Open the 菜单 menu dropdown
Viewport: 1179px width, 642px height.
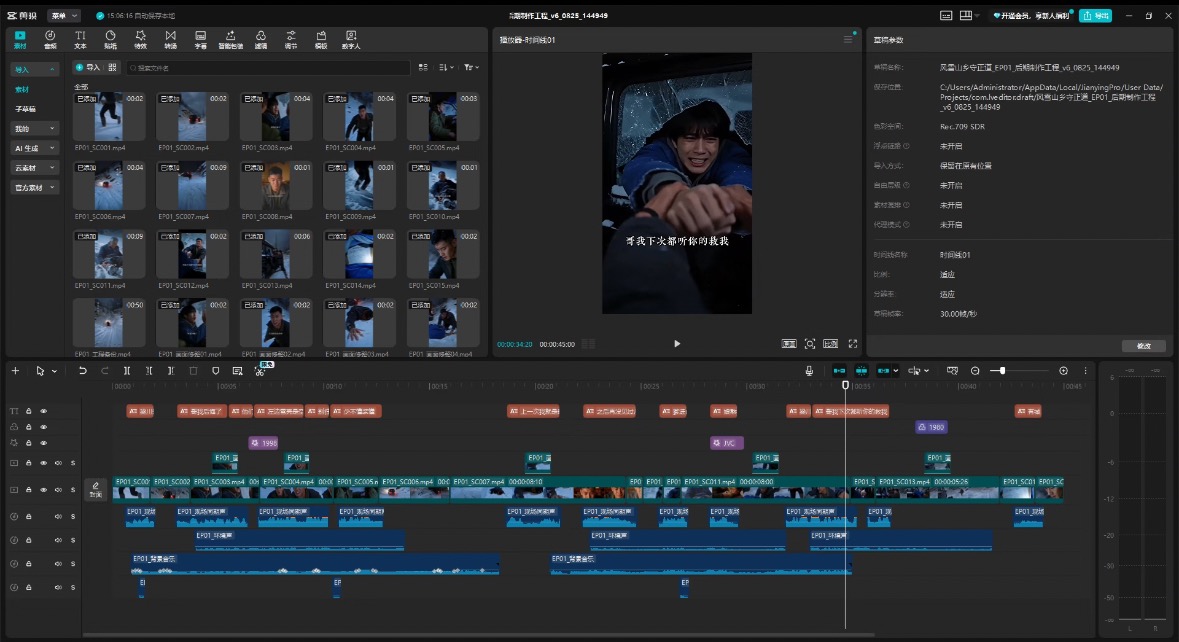pos(64,15)
